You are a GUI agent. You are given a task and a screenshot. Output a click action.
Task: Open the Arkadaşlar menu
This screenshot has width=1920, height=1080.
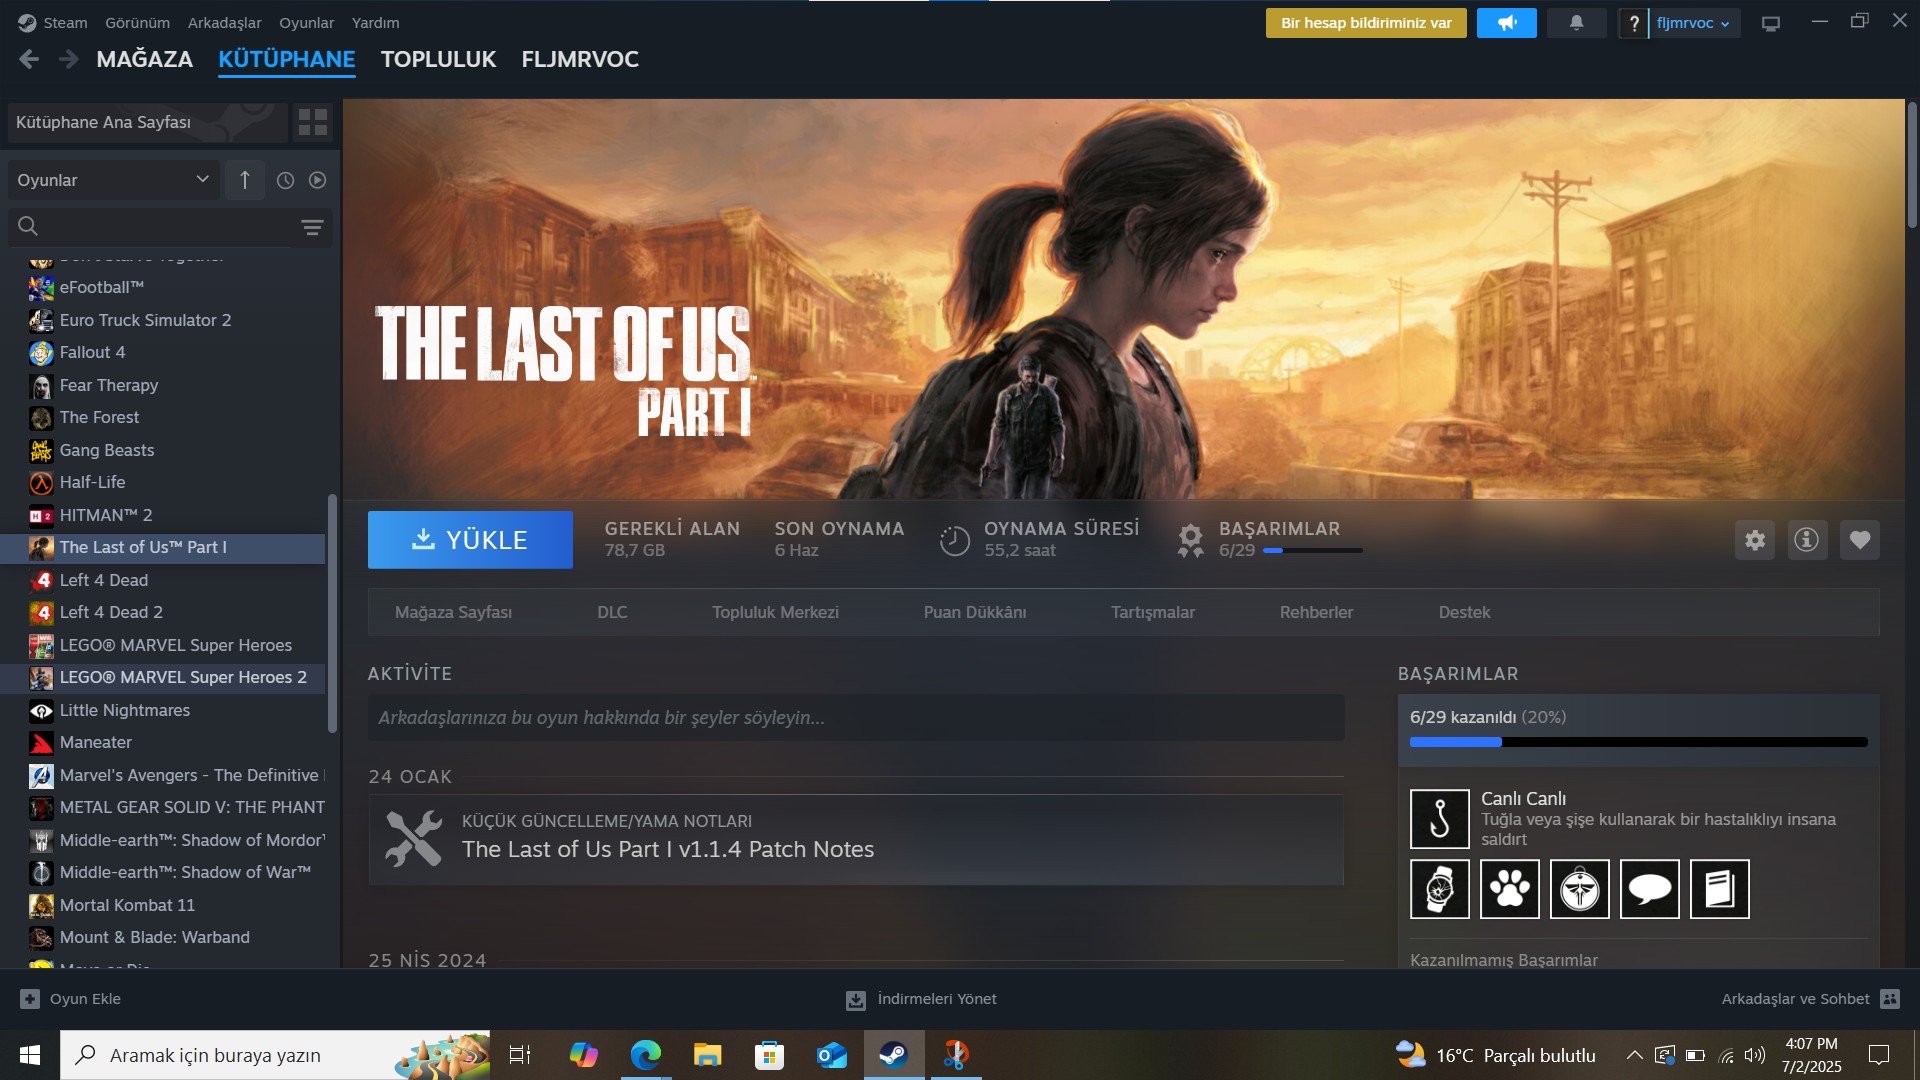pyautogui.click(x=225, y=23)
